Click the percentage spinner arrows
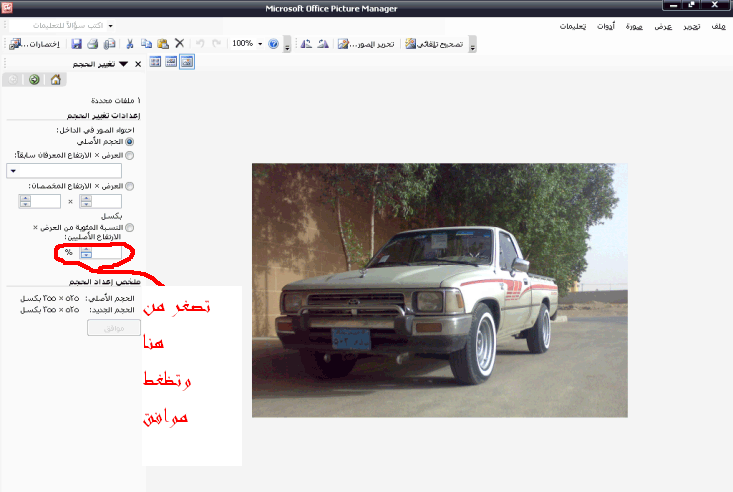733x492 pixels. (x=86, y=253)
